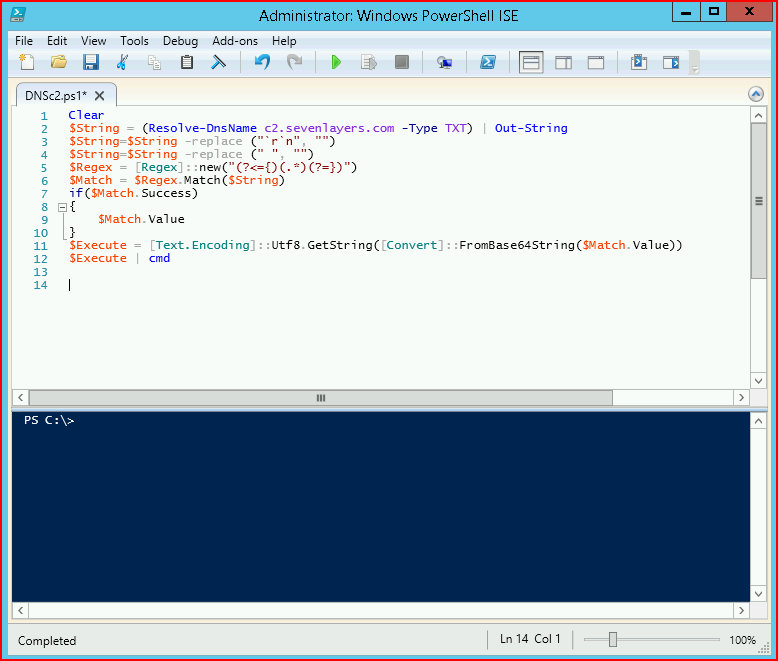Open the File menu
The image size is (778, 661).
coord(24,41)
